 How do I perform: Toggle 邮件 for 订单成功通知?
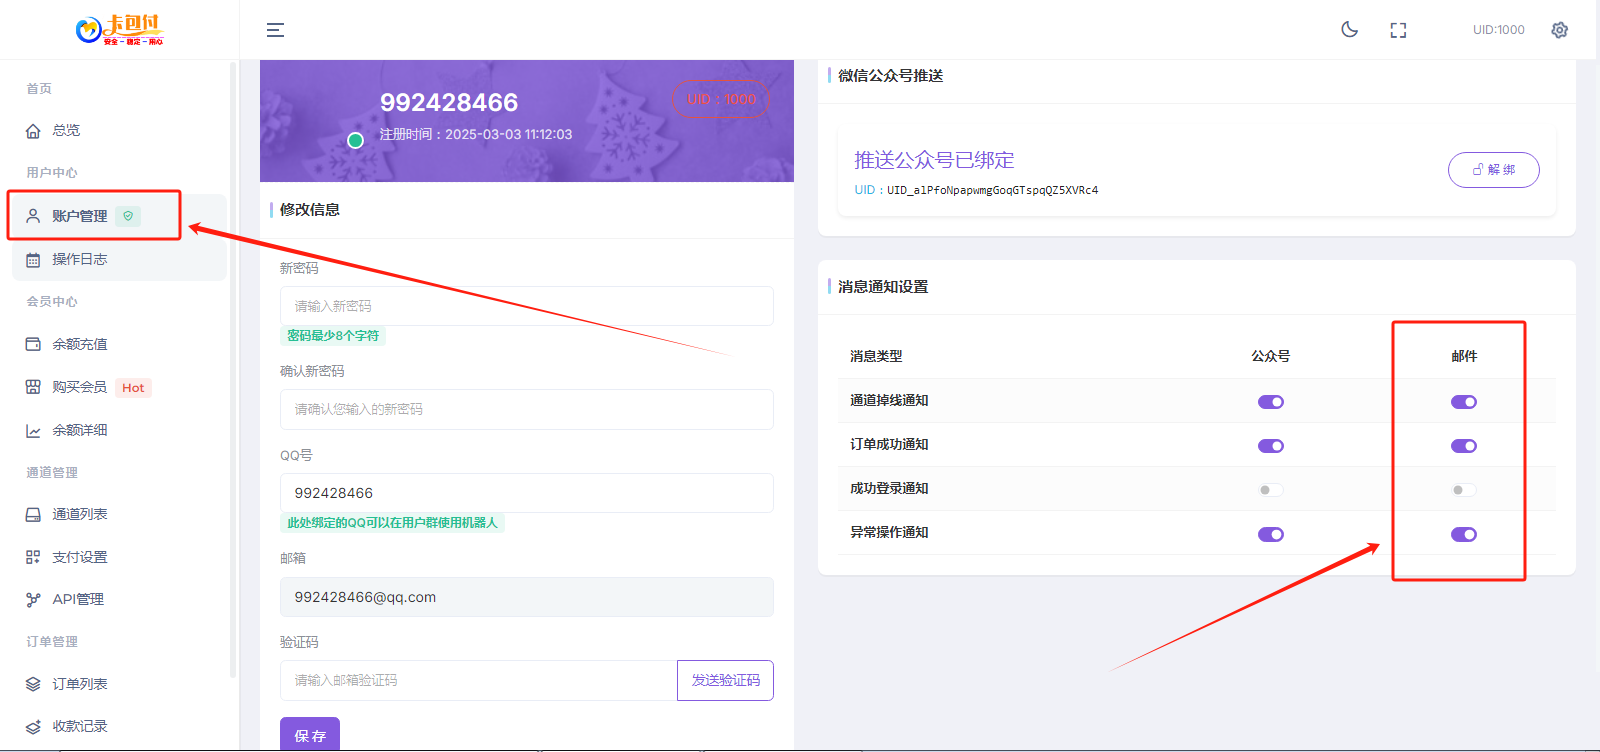(1464, 446)
